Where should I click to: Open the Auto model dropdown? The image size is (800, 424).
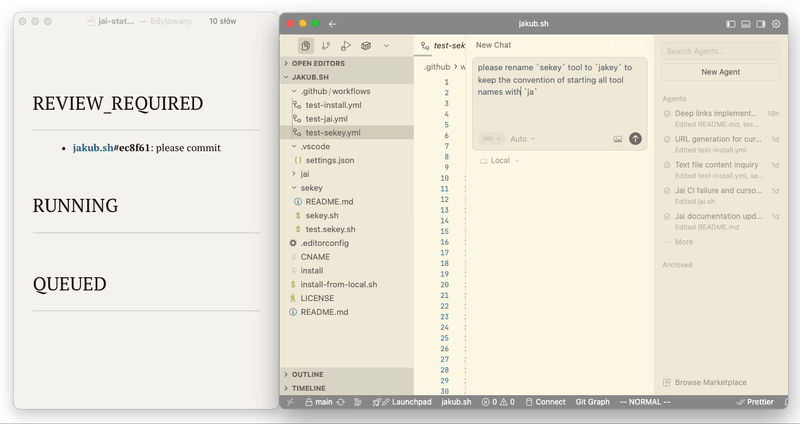click(522, 139)
